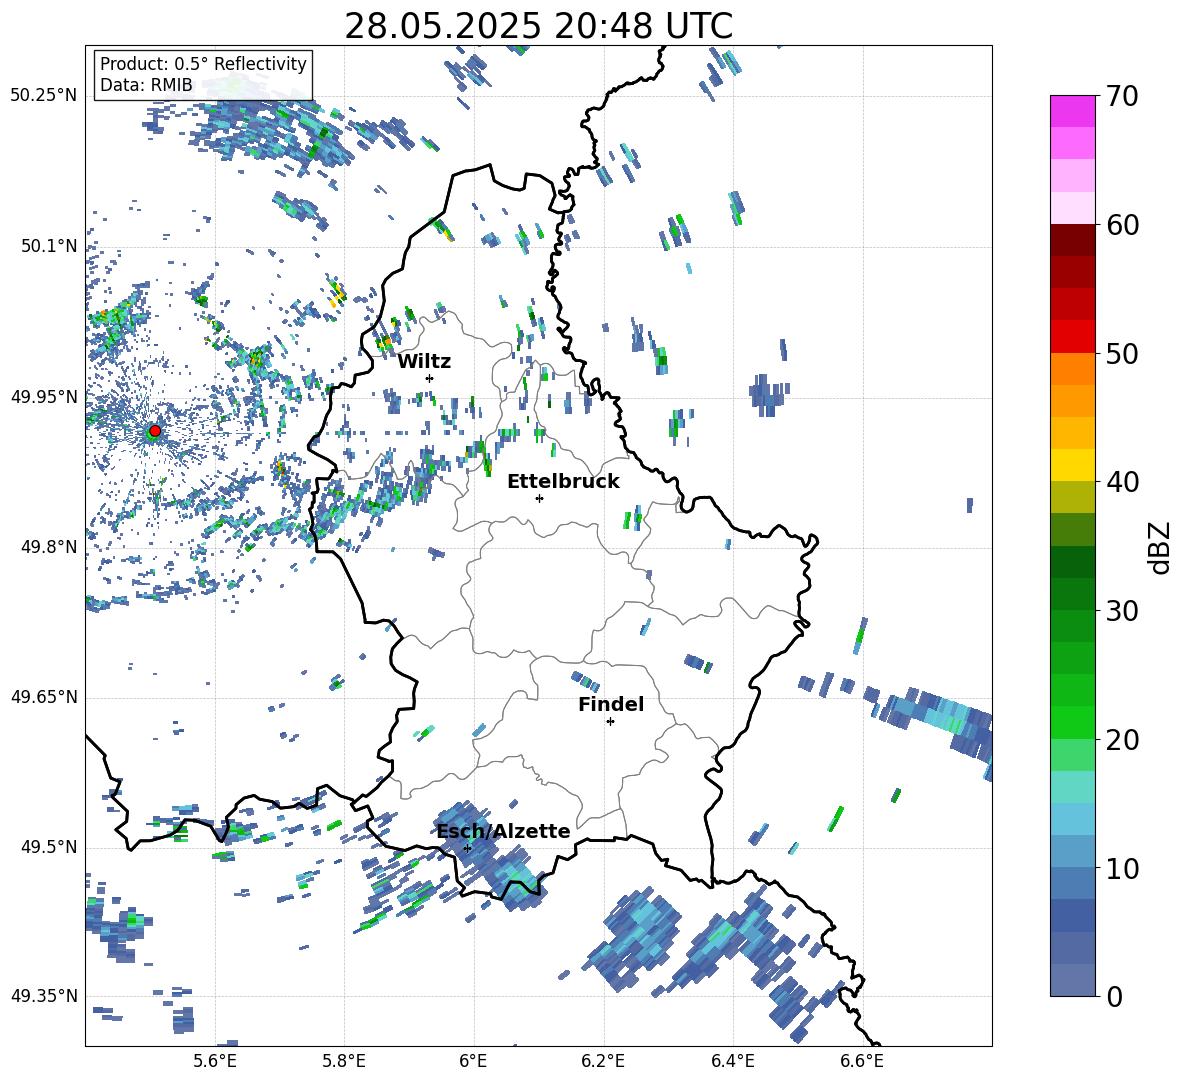Click the Ettelbruck city label

pos(563,482)
